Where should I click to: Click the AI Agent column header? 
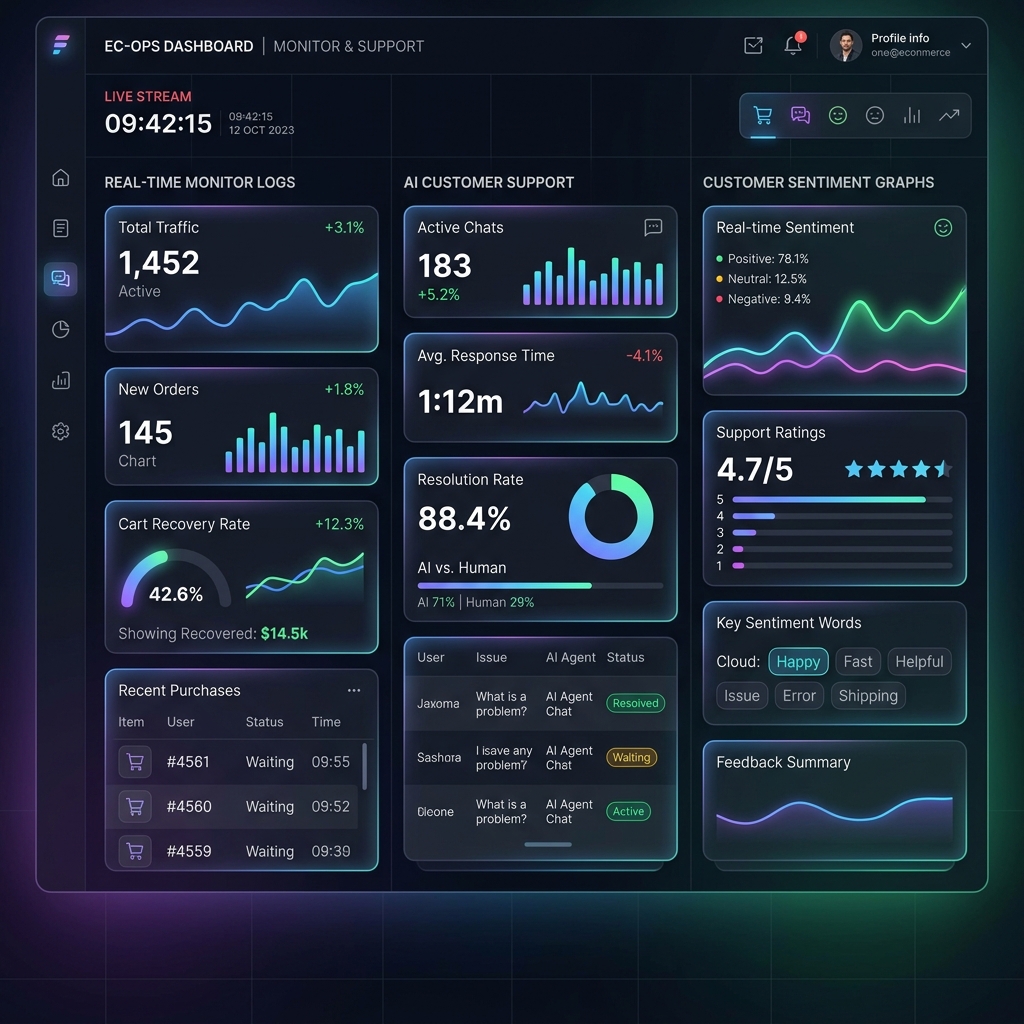pos(570,658)
